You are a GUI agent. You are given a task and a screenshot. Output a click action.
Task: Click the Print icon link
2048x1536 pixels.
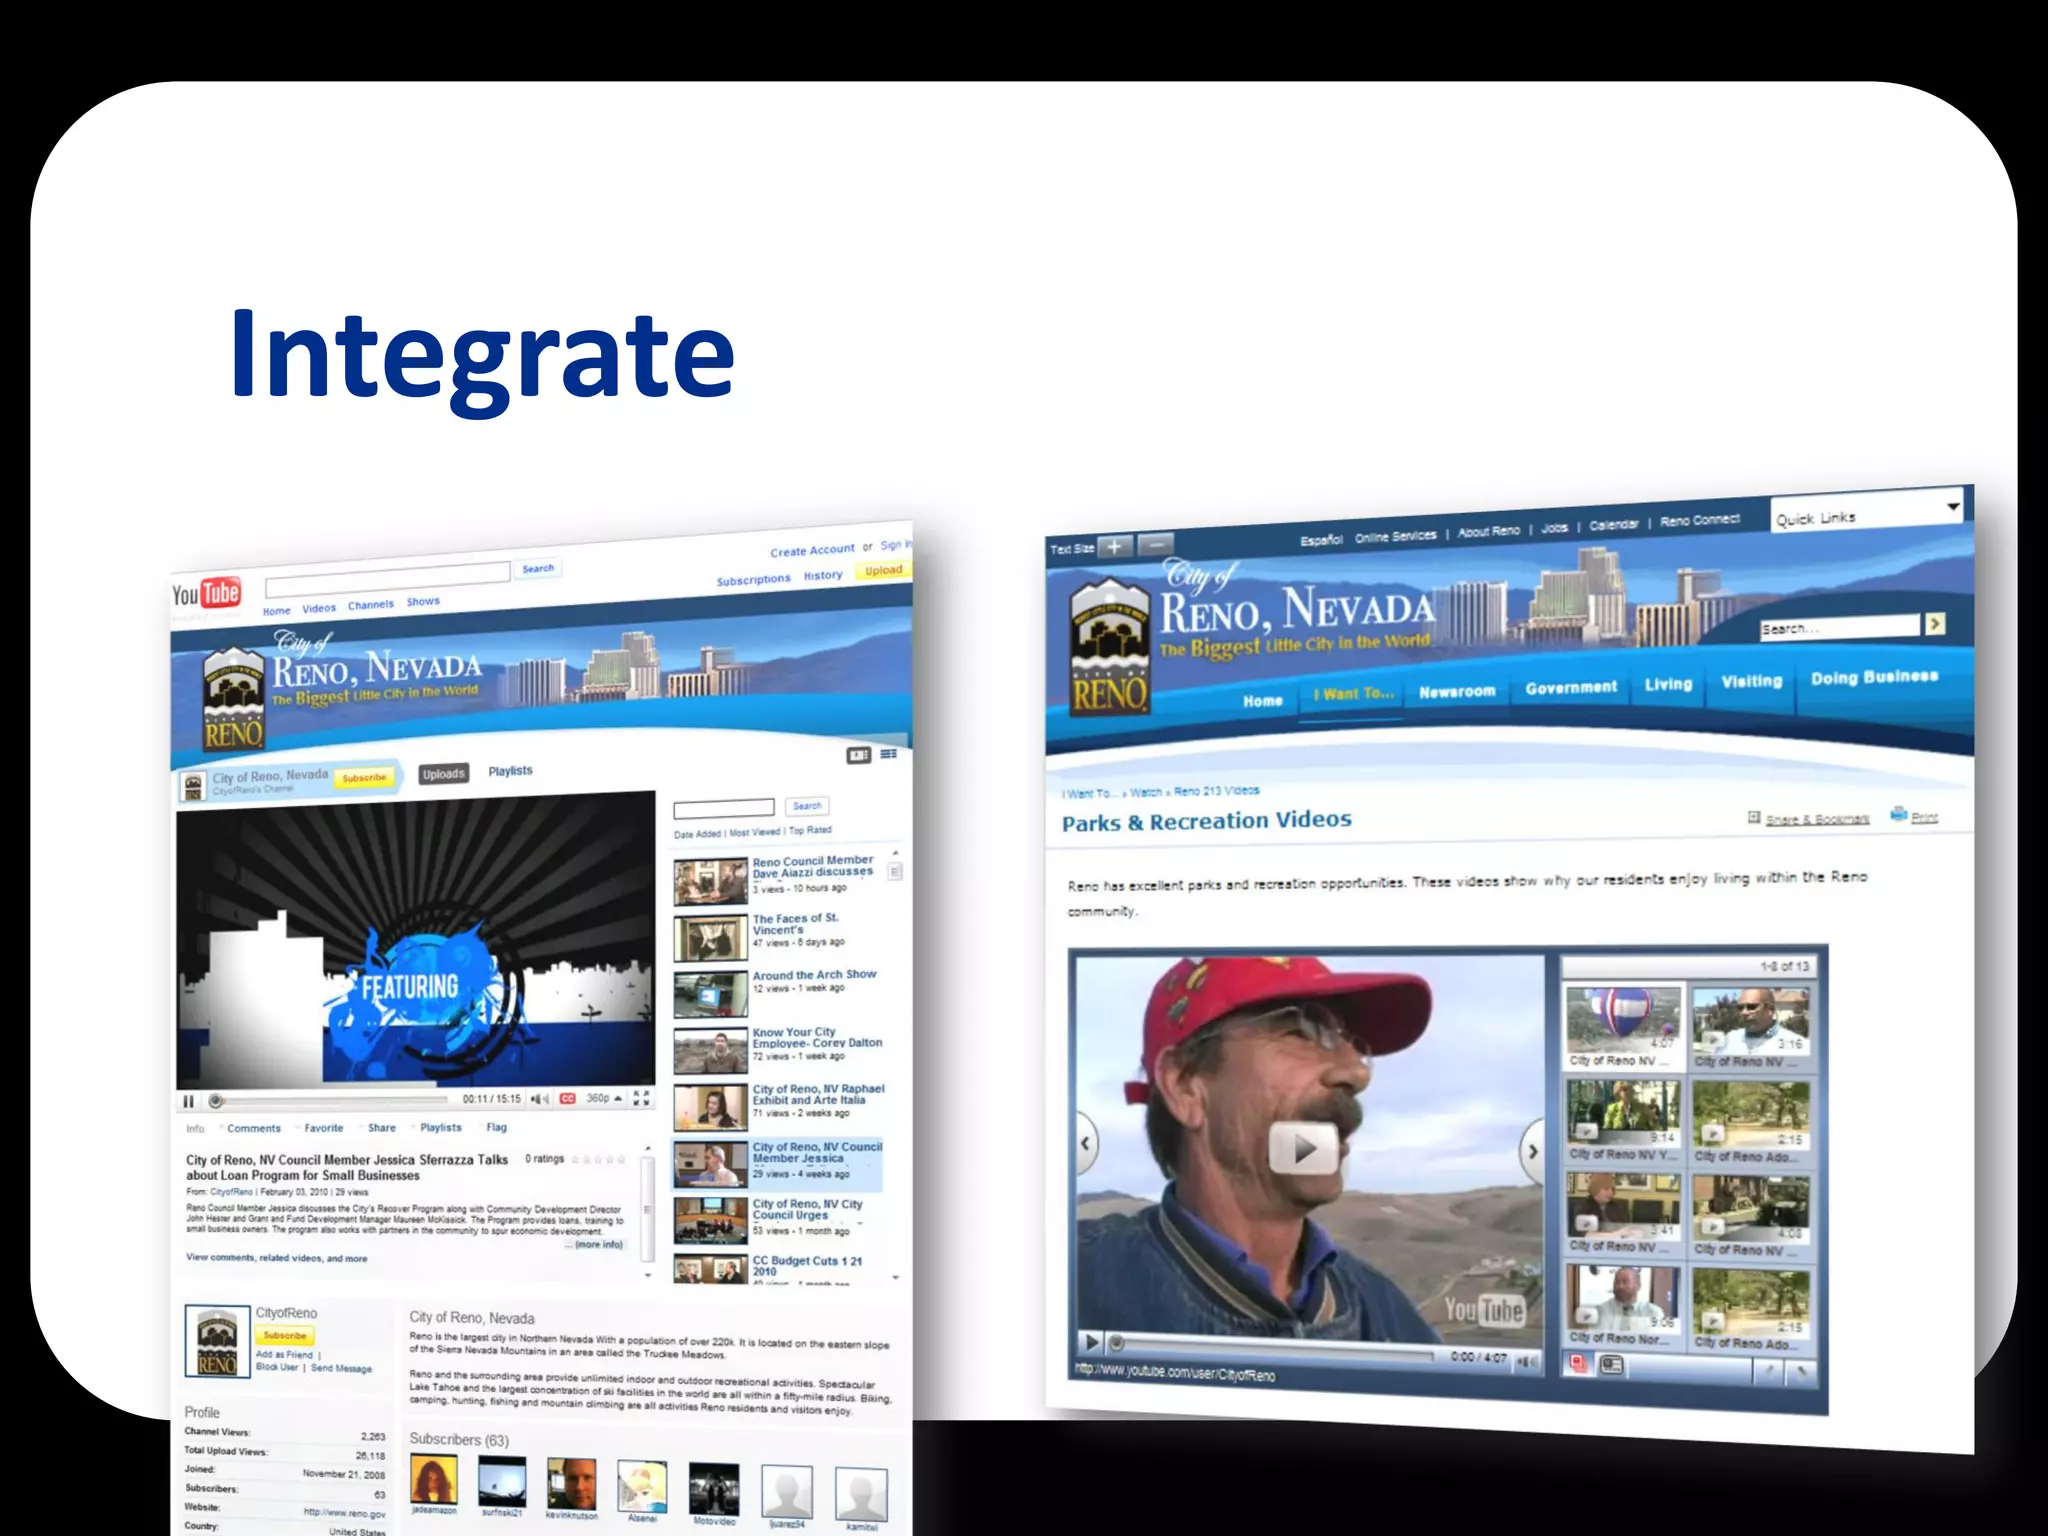click(1913, 815)
